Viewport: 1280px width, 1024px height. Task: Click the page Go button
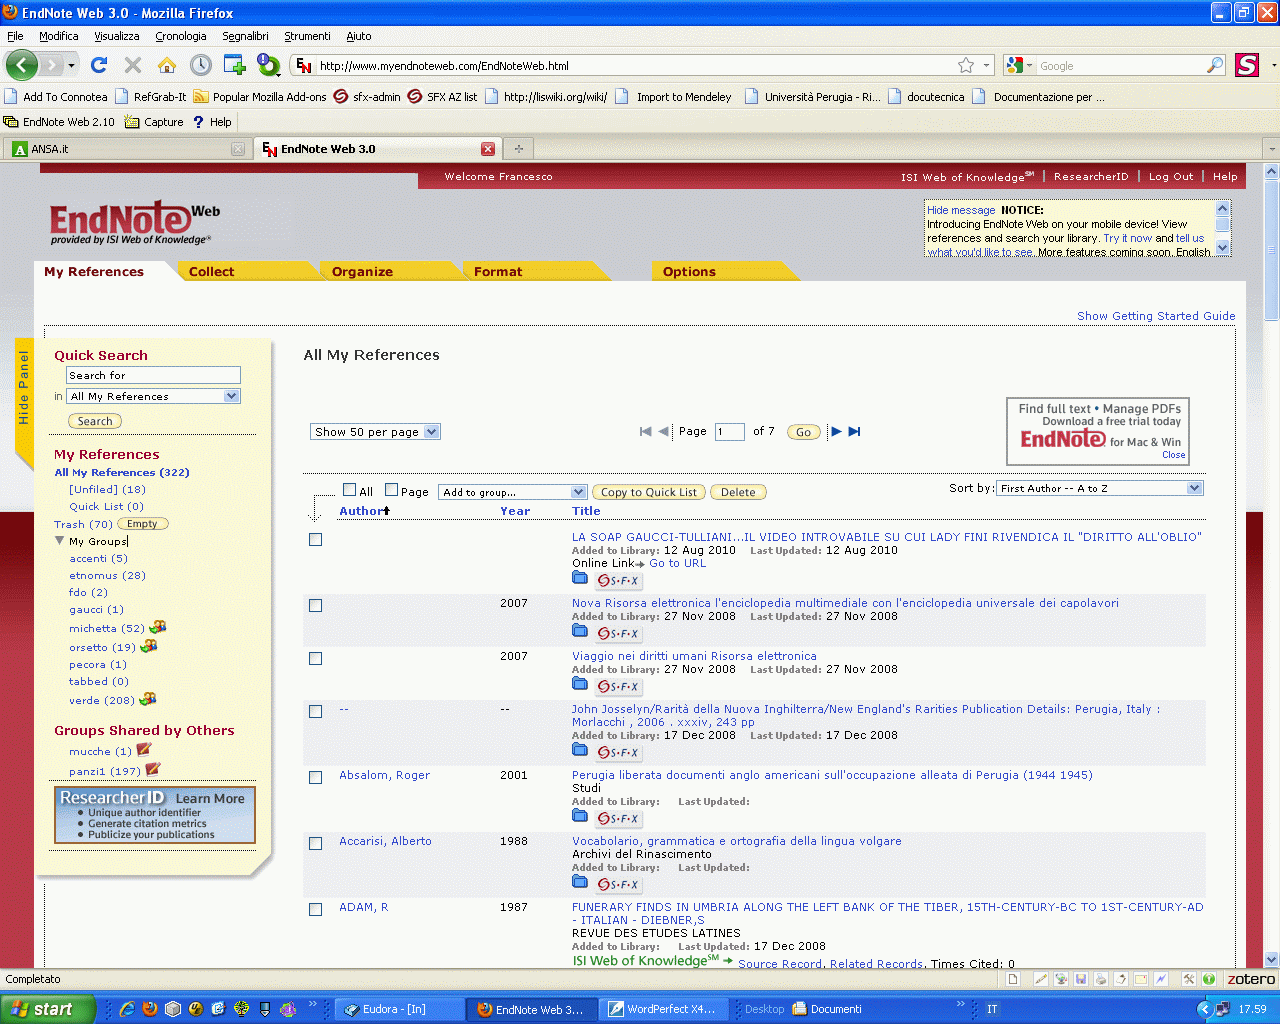pos(803,432)
